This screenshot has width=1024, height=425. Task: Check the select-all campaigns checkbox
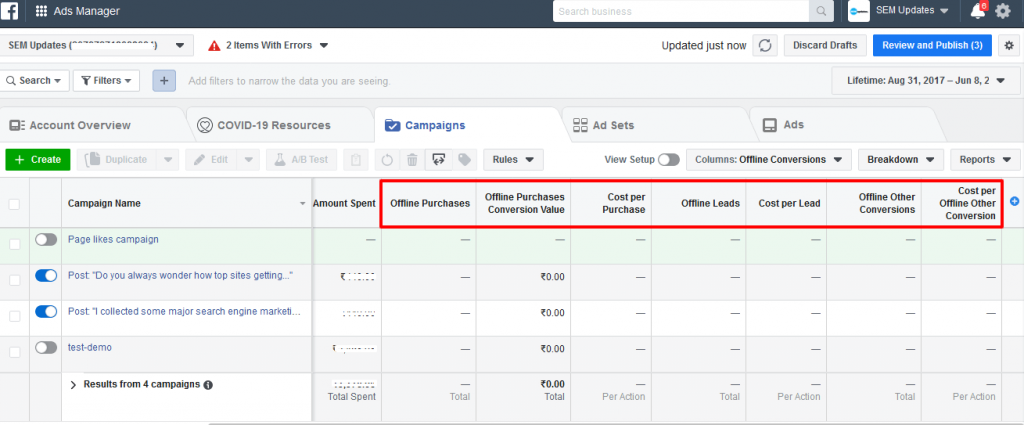click(14, 204)
